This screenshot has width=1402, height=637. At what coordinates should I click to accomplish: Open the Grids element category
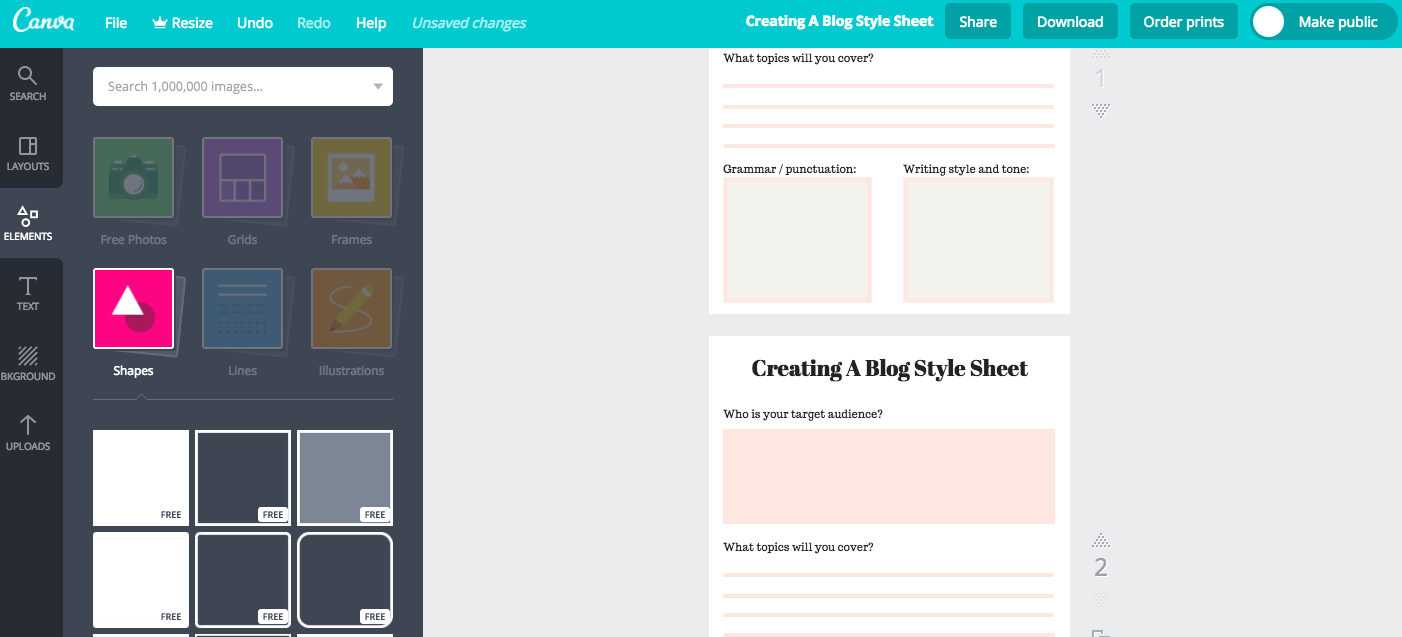242,177
